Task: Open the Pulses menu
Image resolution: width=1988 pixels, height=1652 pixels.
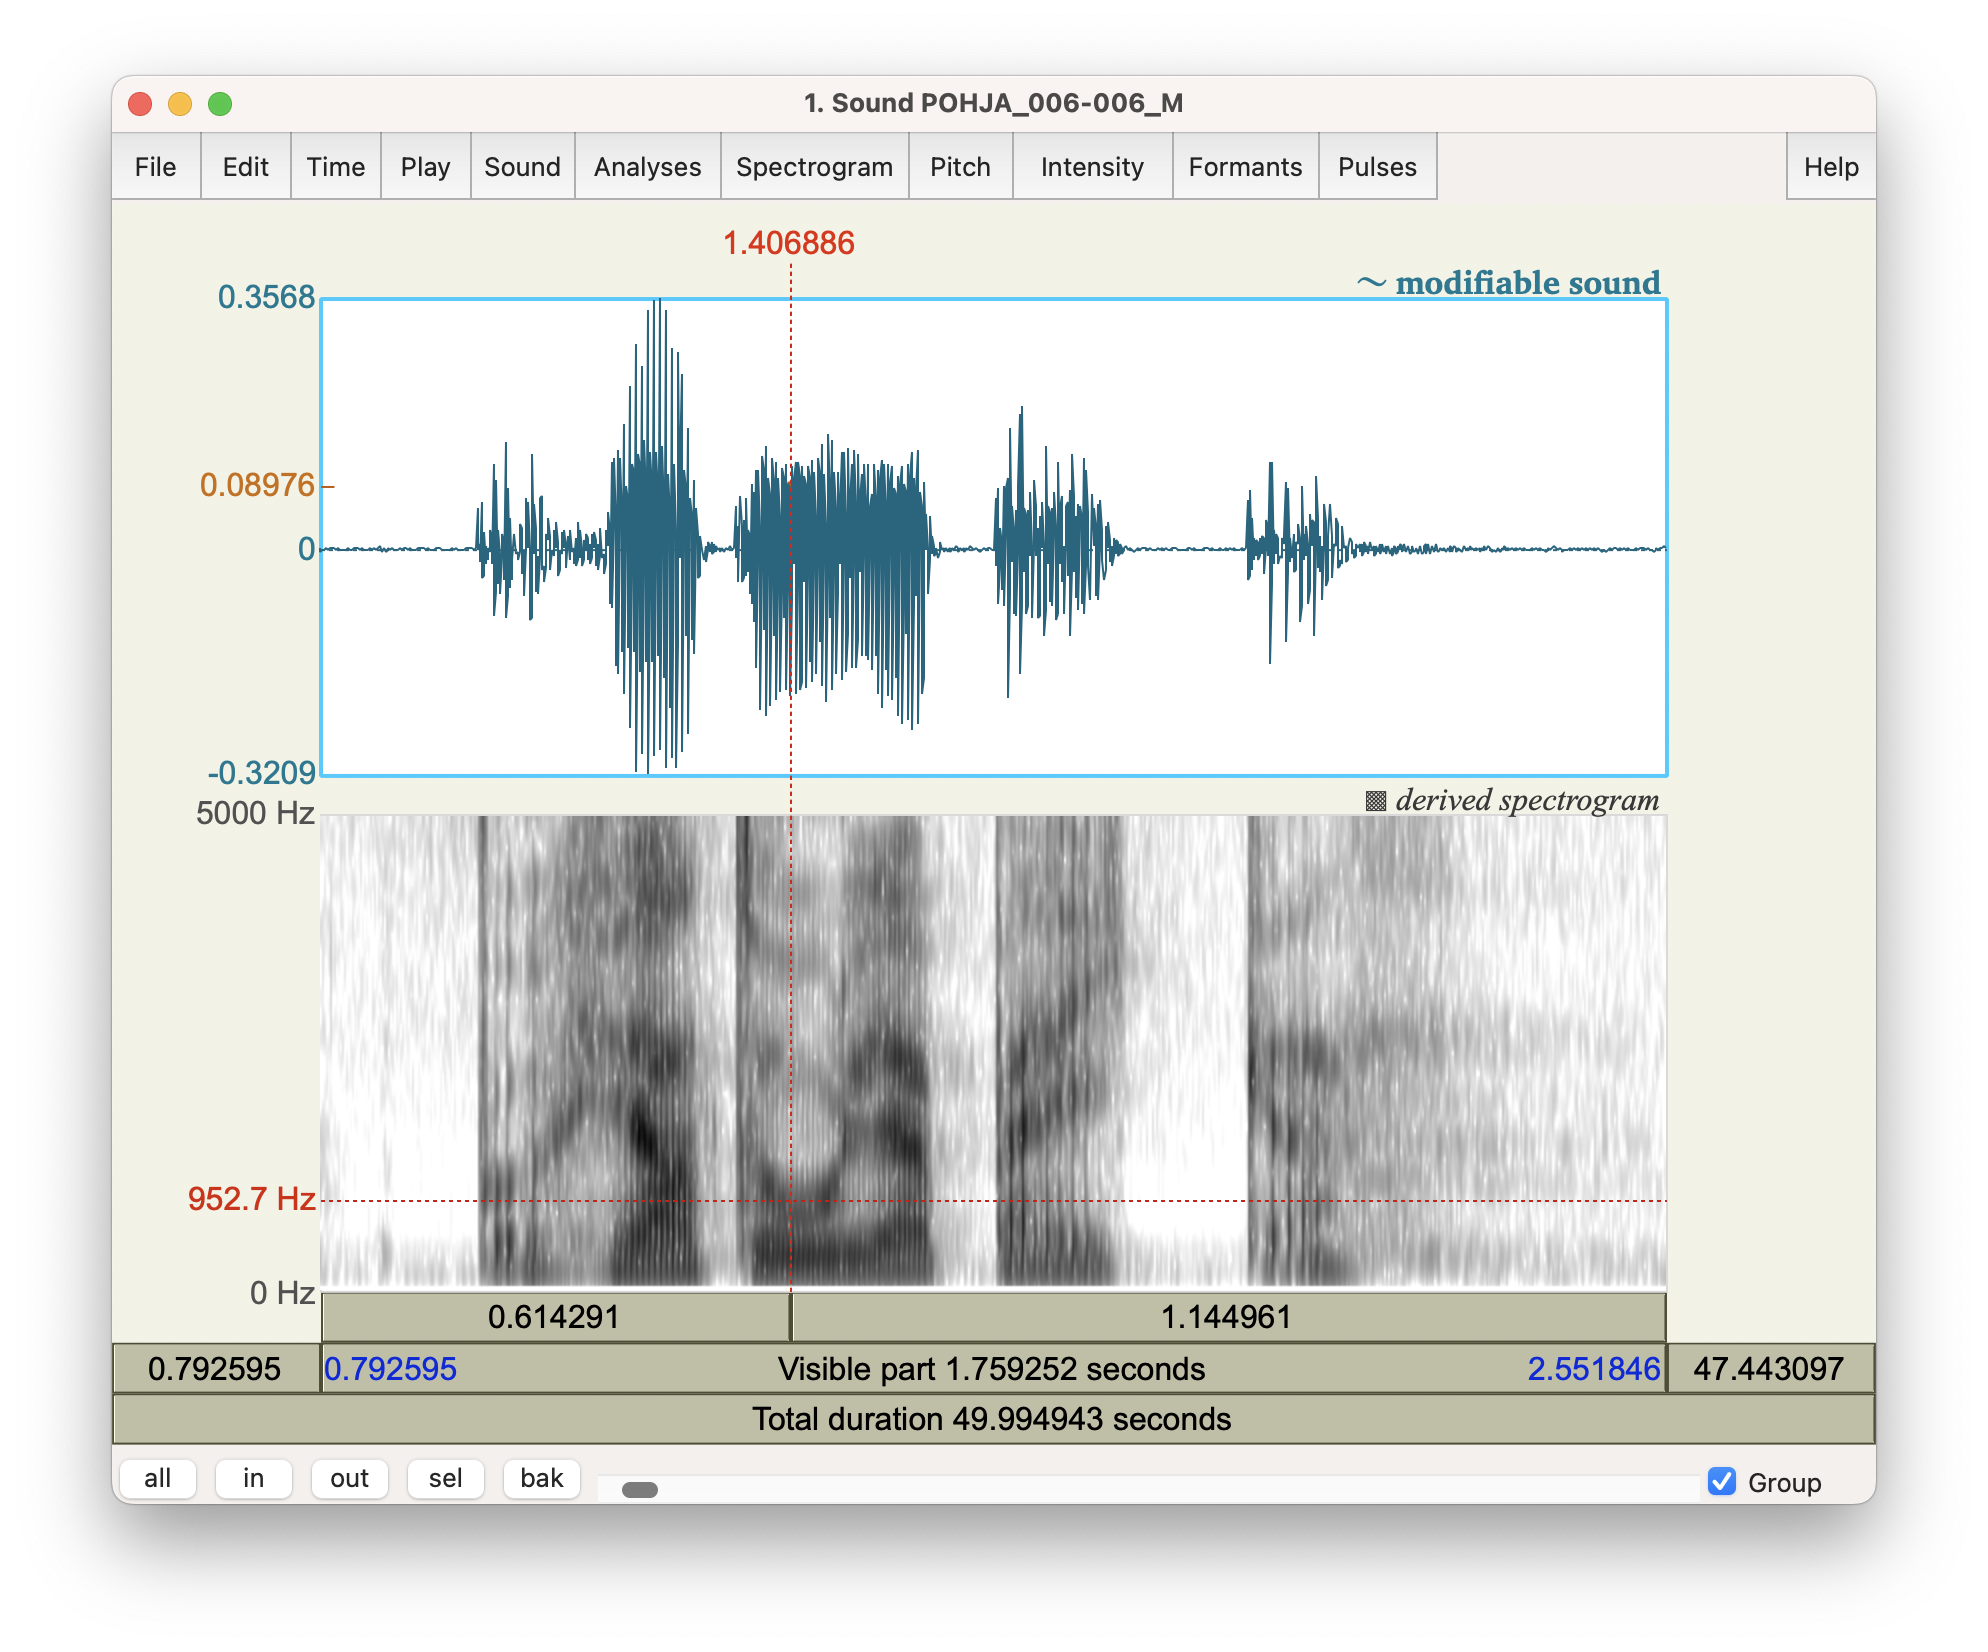Action: pyautogui.click(x=1378, y=167)
